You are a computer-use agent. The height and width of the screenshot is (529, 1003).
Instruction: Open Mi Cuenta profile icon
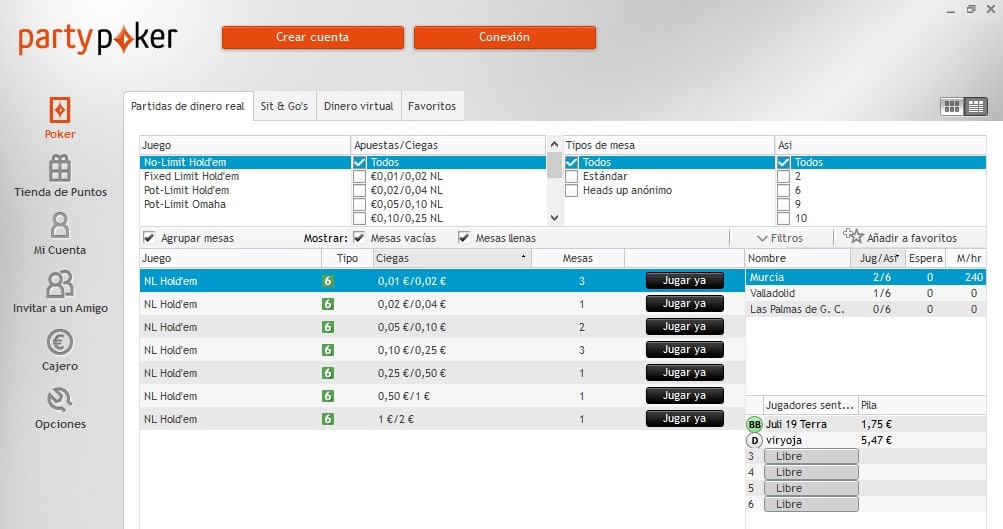59,226
